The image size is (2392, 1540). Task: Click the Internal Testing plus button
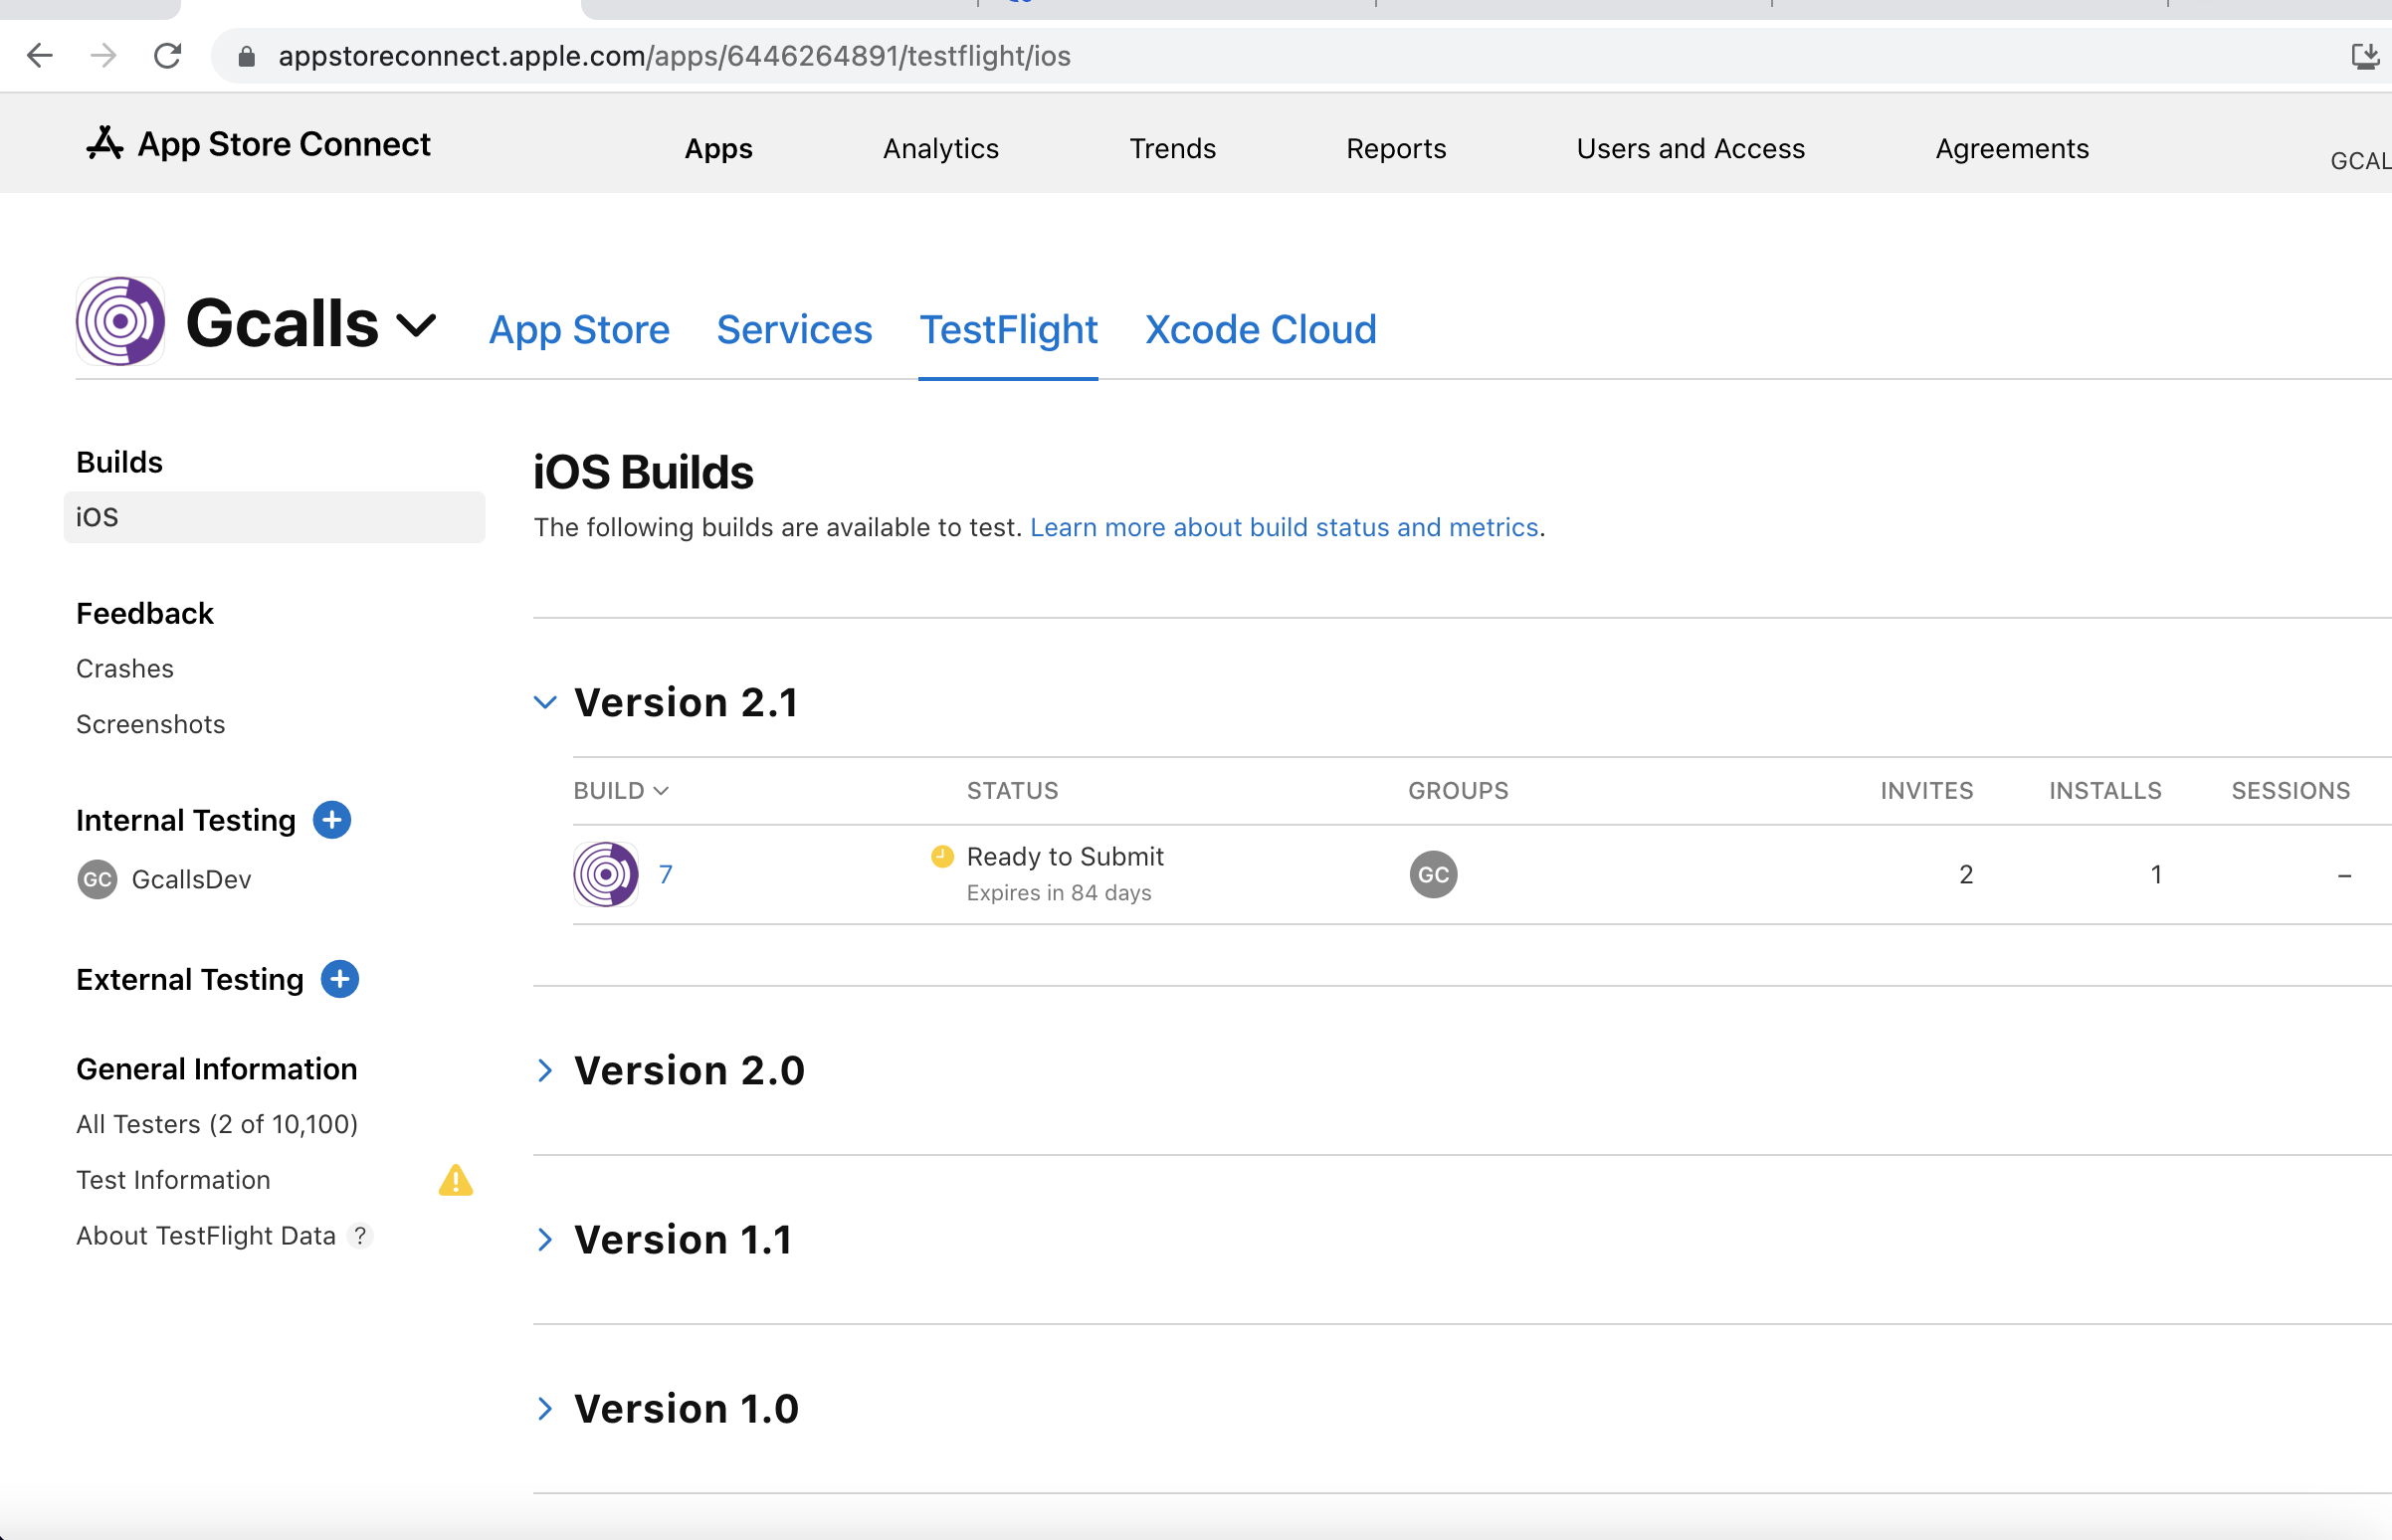332,820
